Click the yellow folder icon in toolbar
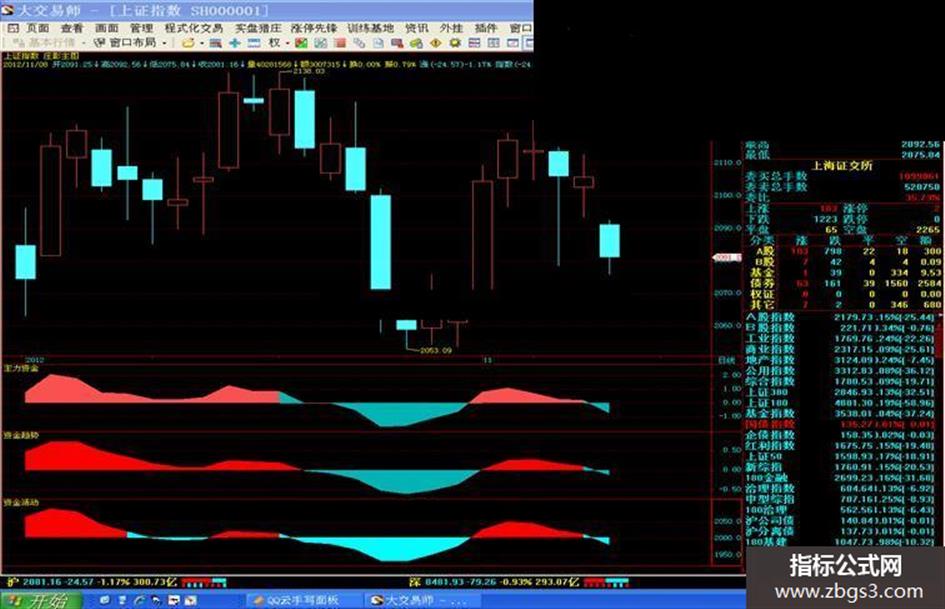The height and width of the screenshot is (609, 945). (x=188, y=43)
